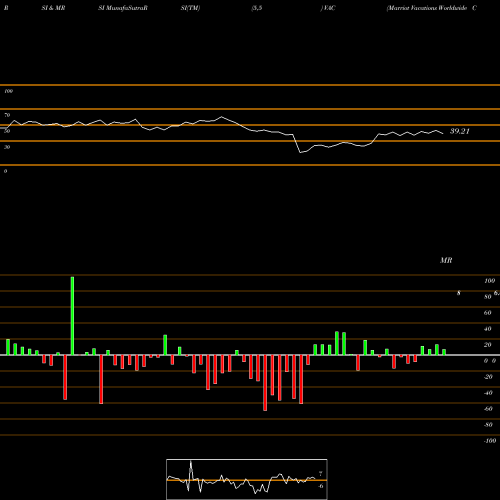Click the "MR" panel label

446,260
